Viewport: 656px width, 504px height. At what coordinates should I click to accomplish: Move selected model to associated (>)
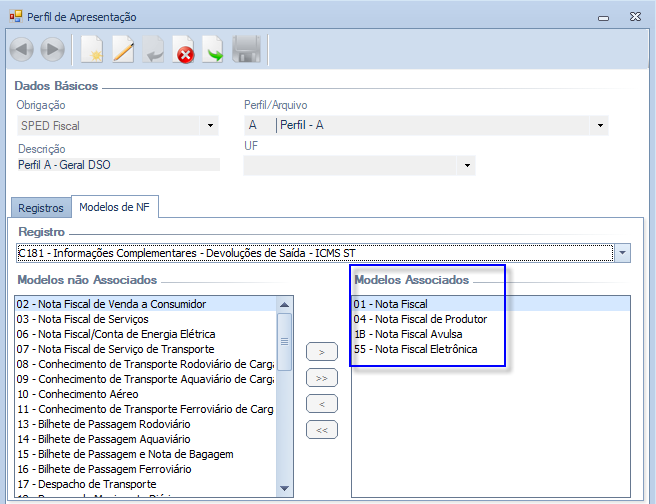(x=322, y=352)
